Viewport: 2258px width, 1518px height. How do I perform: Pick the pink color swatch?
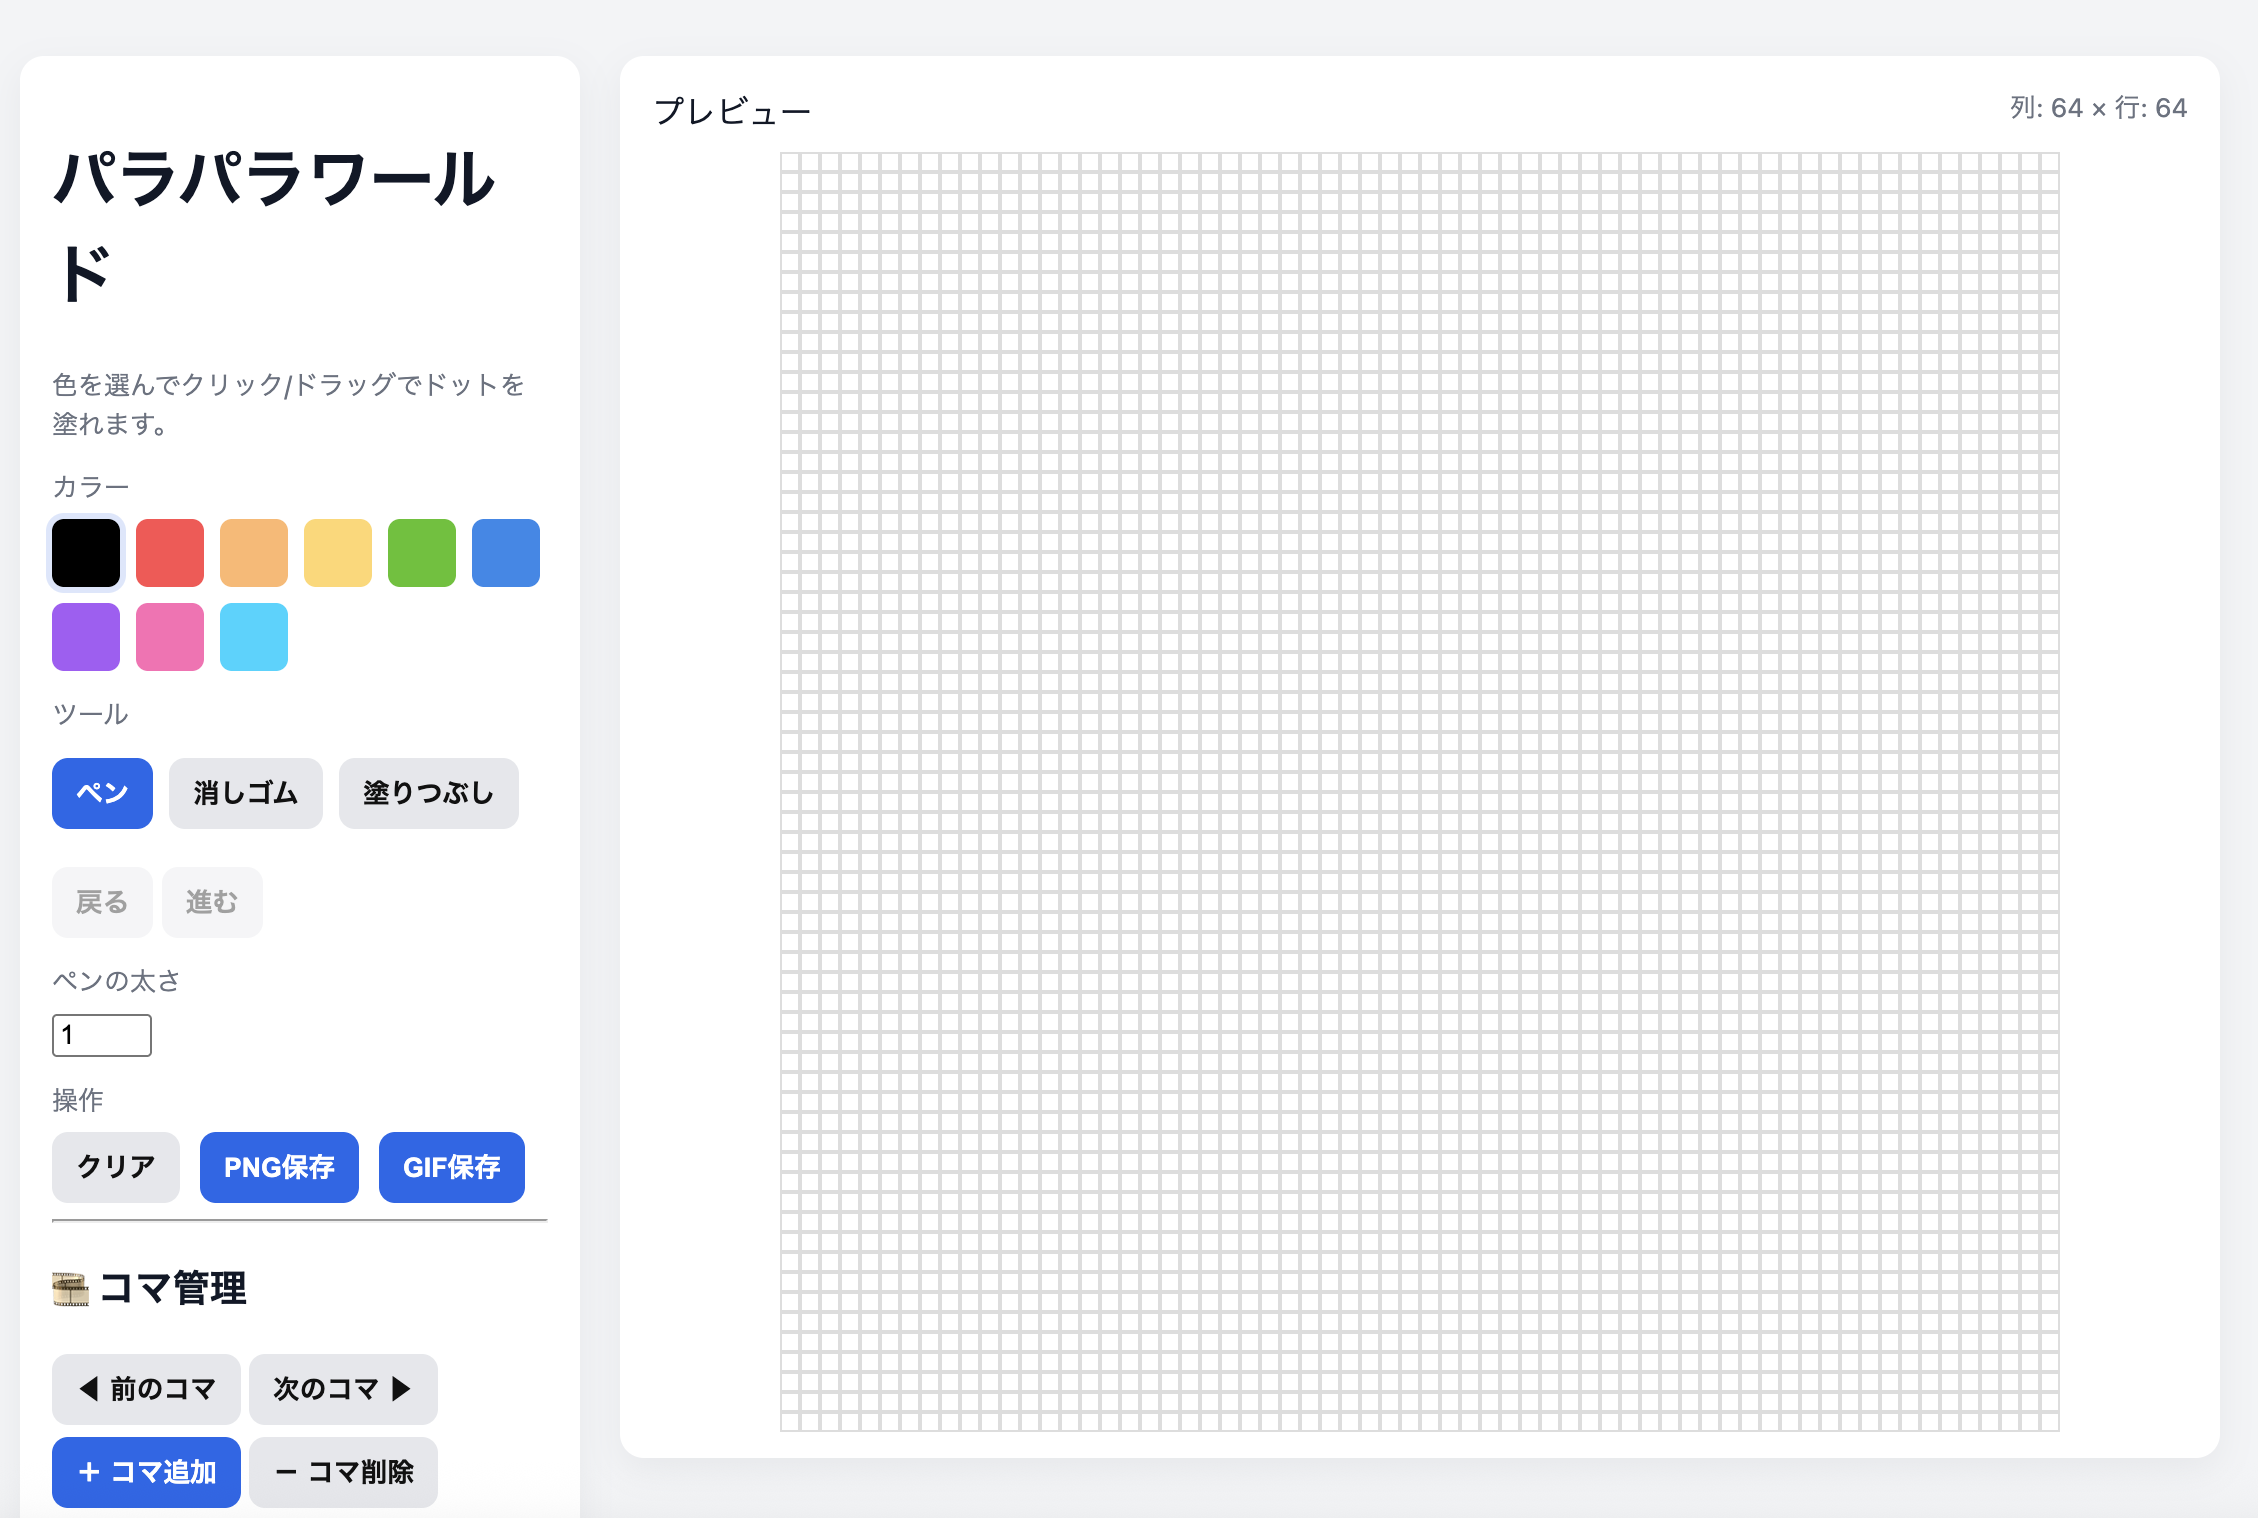pyautogui.click(x=170, y=637)
